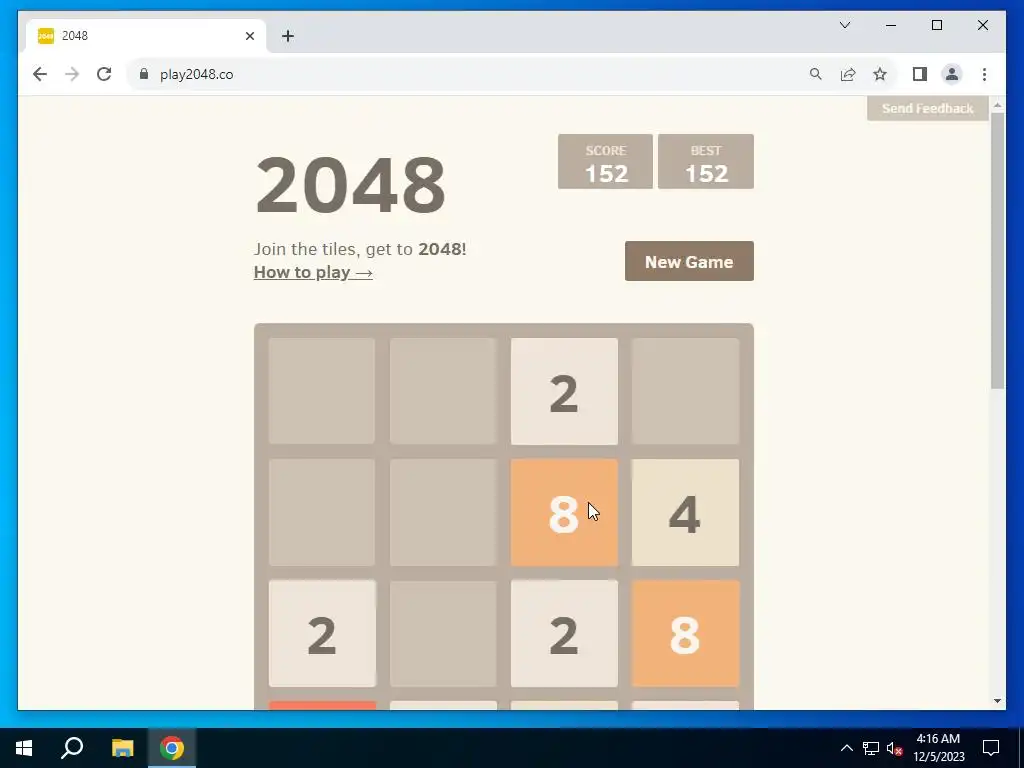The width and height of the screenshot is (1024, 768).
Task: Click the BEST 152 box
Action: coord(706,161)
